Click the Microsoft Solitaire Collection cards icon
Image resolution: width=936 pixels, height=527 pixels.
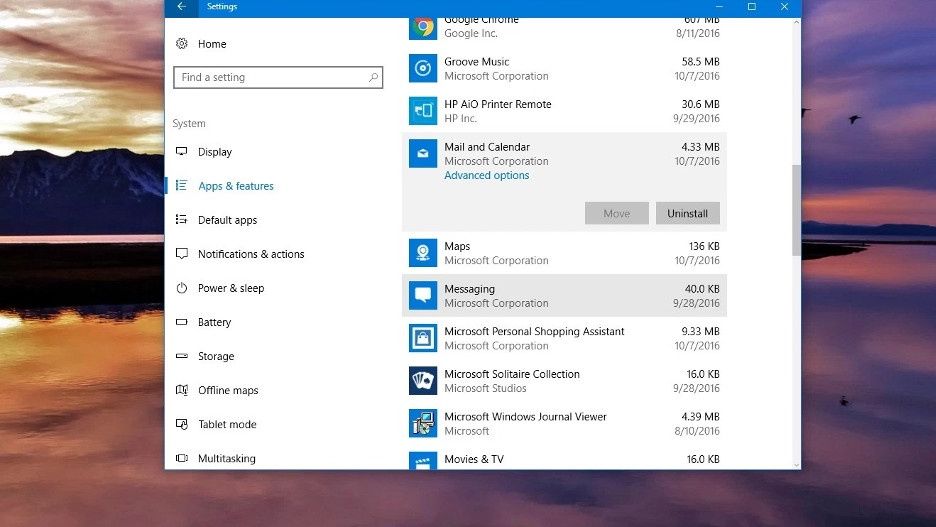[x=423, y=381]
